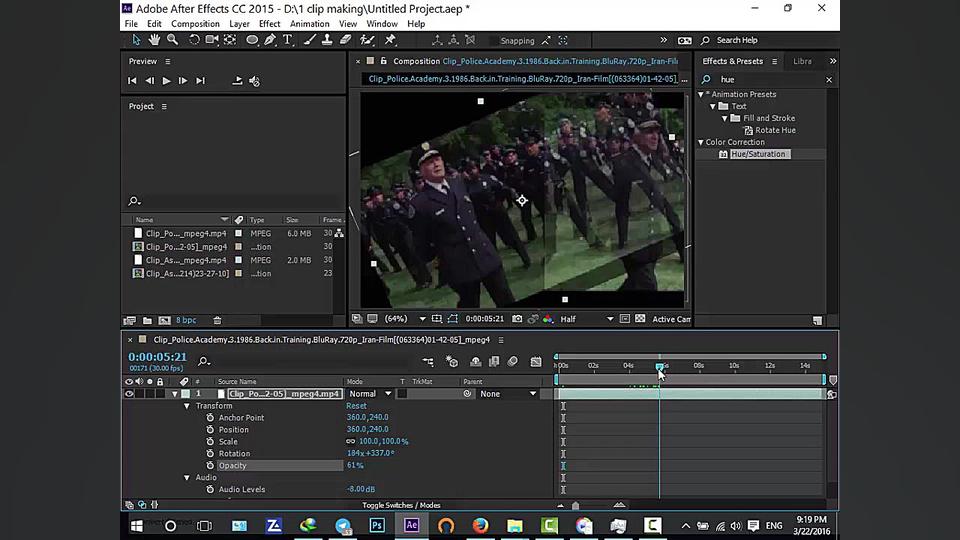This screenshot has height=540, width=960.
Task: Open the Normal blending mode dropdown
Action: coord(368,394)
